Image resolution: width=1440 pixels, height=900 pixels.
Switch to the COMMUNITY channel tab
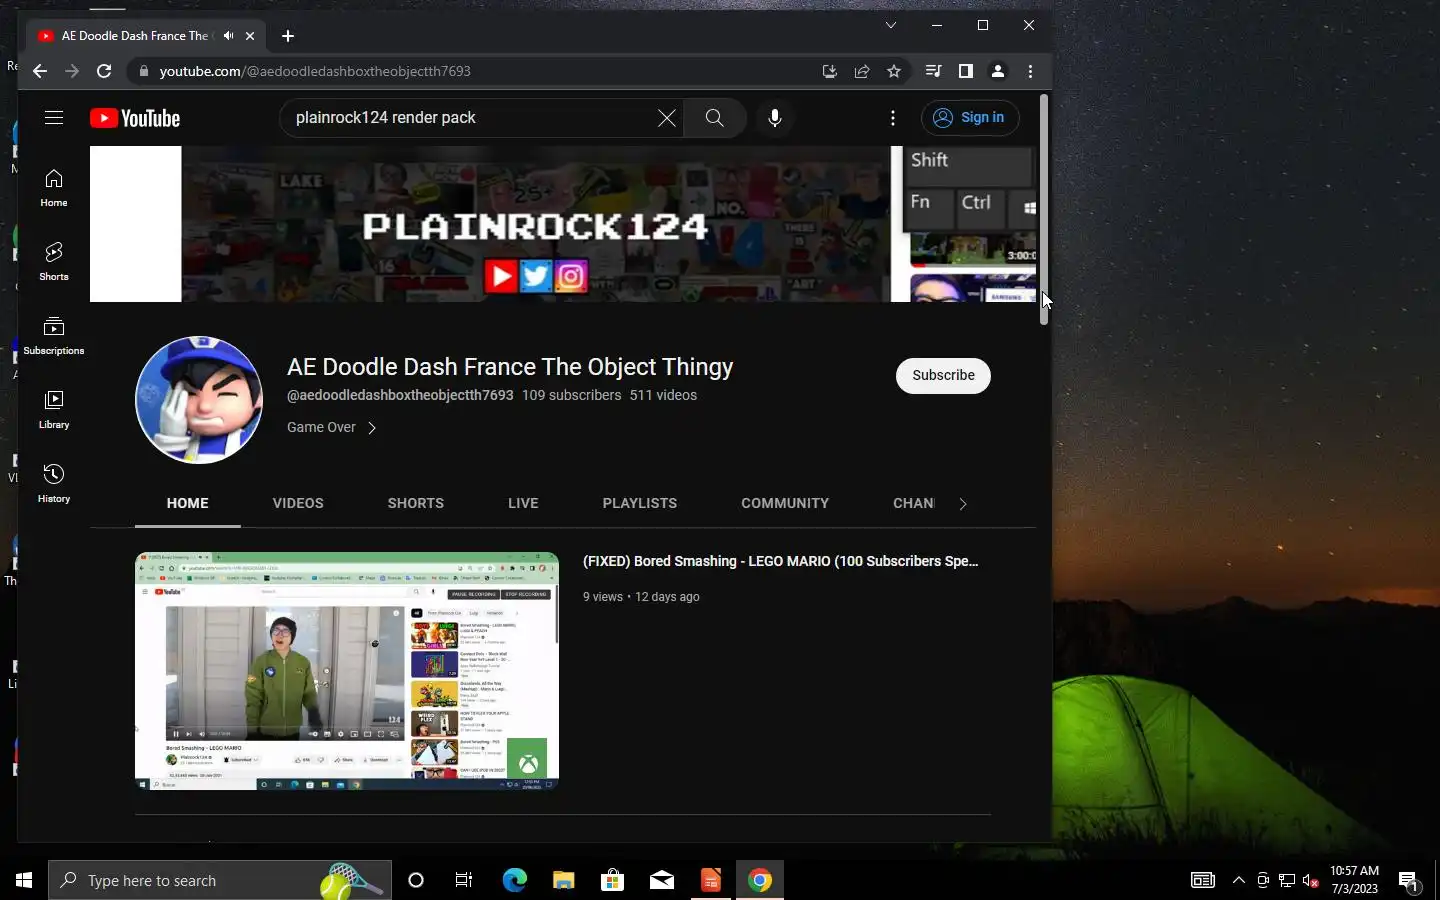coord(785,503)
